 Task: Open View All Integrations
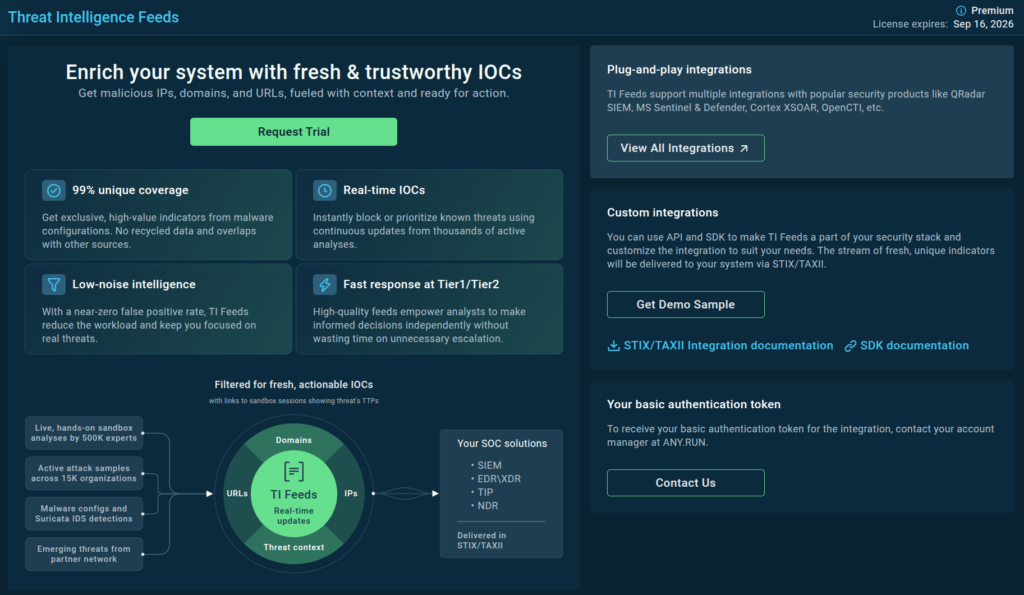click(x=685, y=148)
